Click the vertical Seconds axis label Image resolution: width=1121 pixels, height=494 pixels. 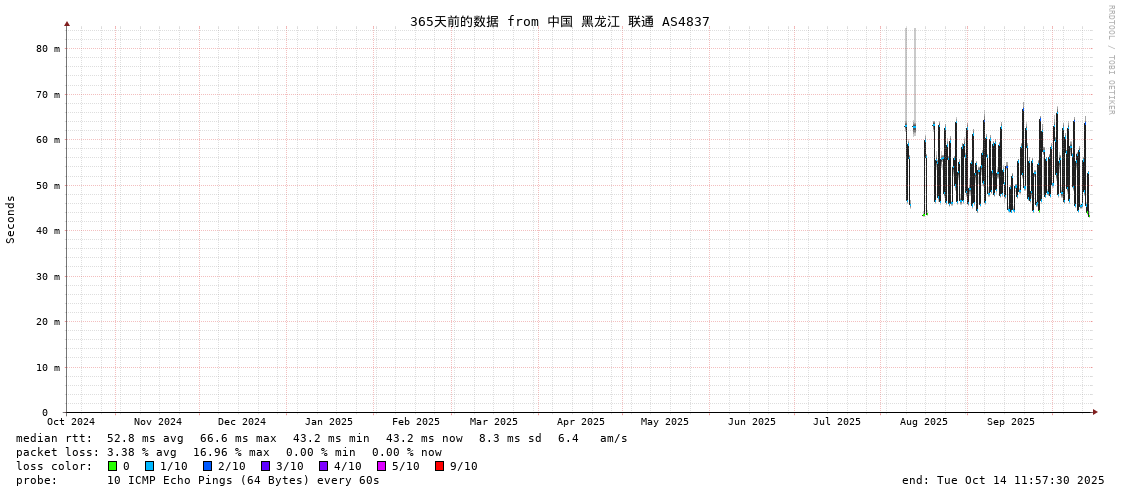[x=11, y=219]
